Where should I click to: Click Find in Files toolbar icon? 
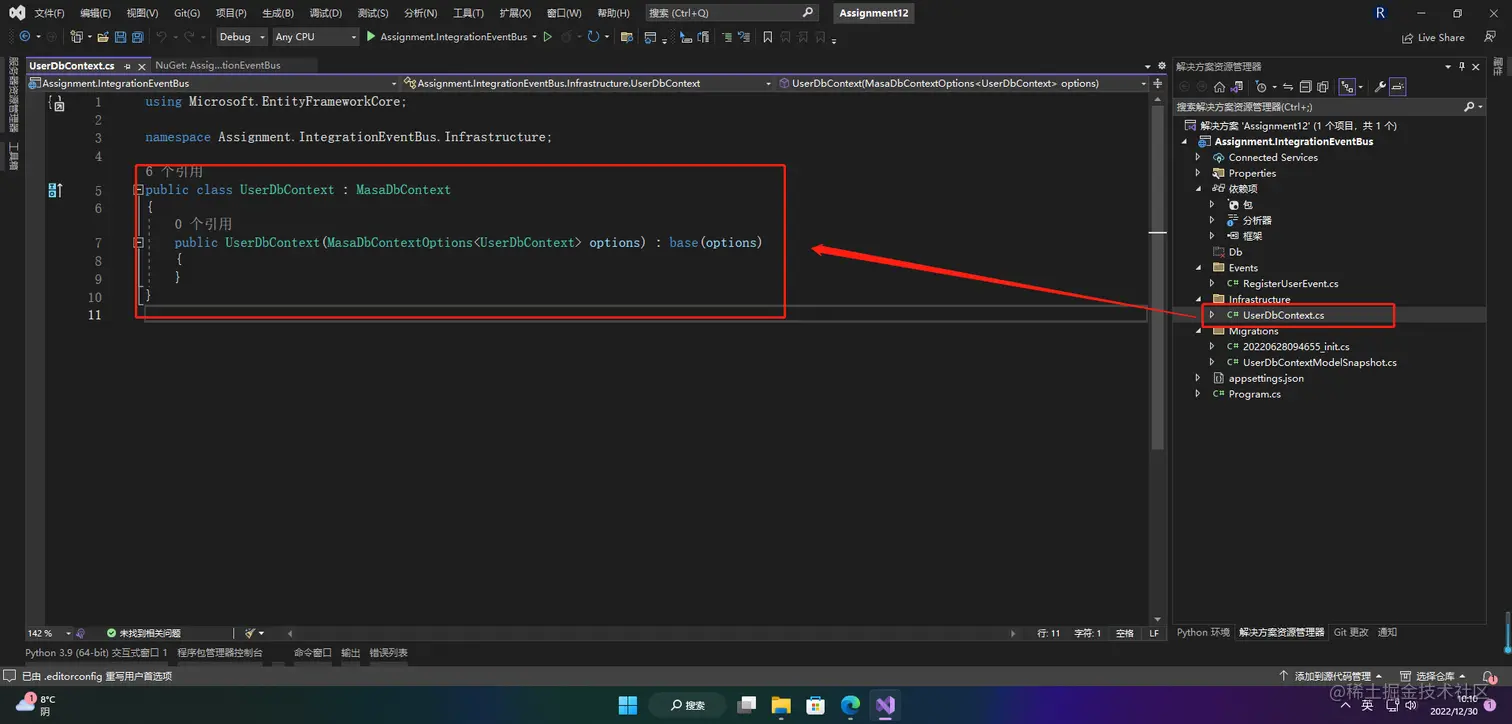point(626,37)
